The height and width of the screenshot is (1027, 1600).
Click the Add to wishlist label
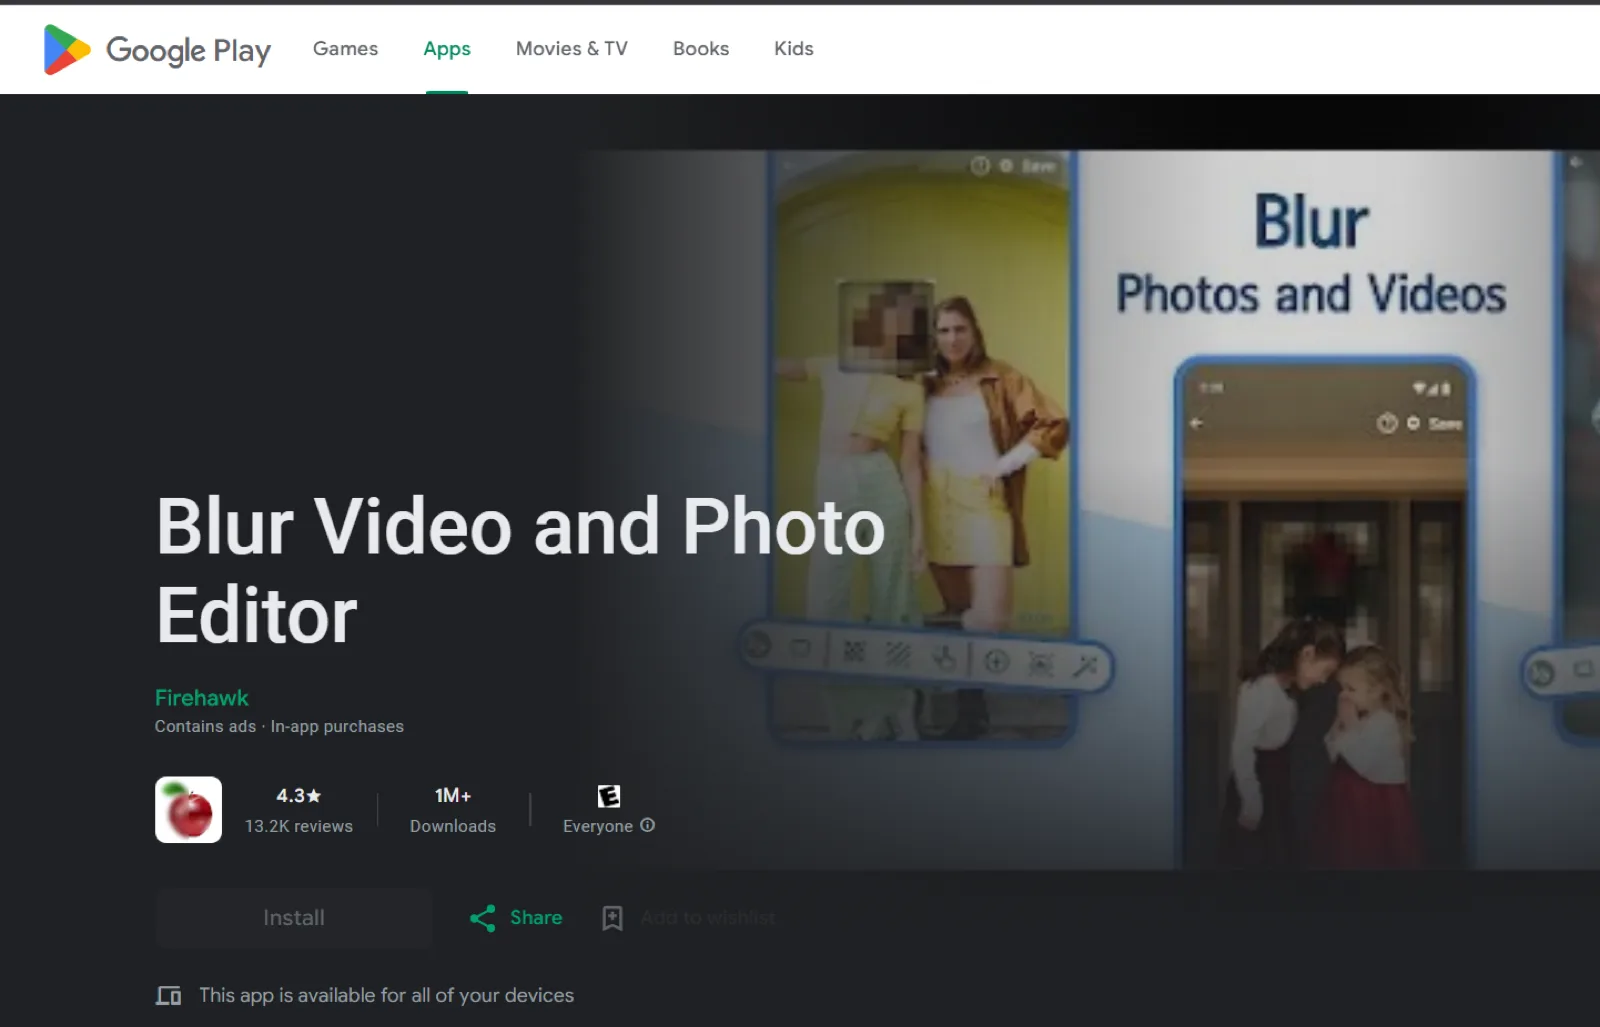708,917
